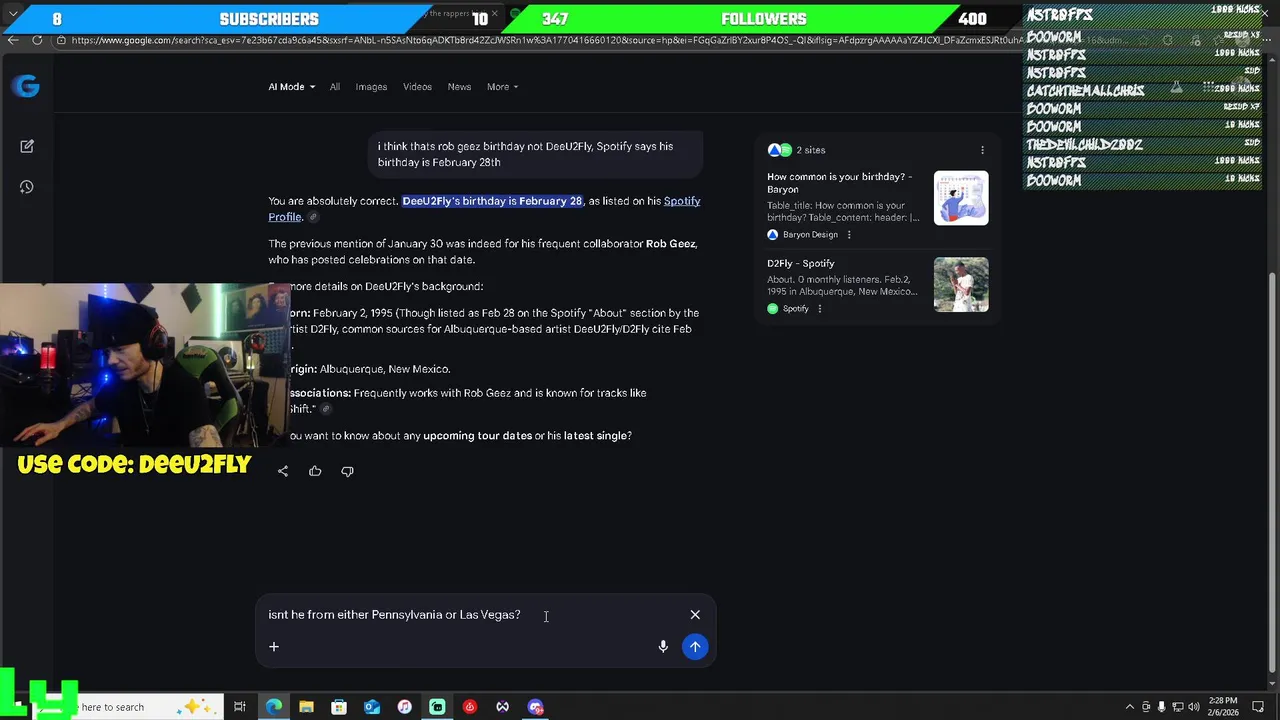Start a new AI Mode chat with the pencil icon

click(x=27, y=146)
